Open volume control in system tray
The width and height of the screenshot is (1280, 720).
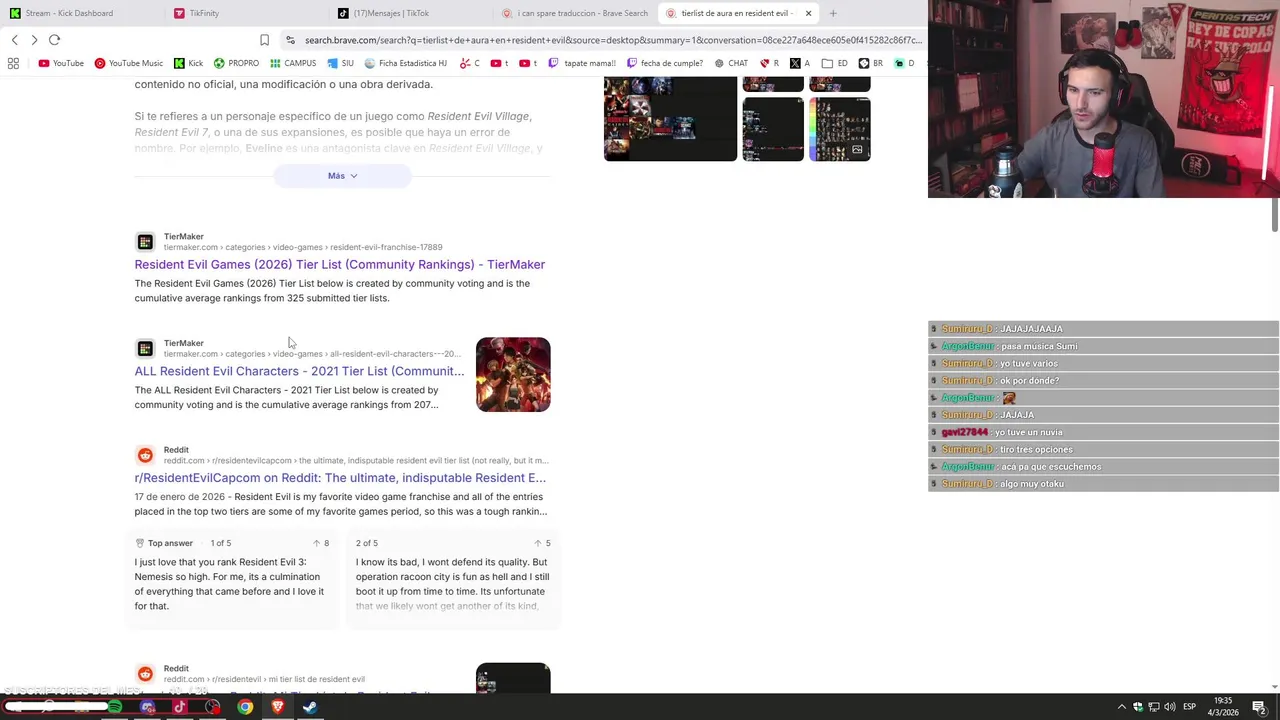1169,707
